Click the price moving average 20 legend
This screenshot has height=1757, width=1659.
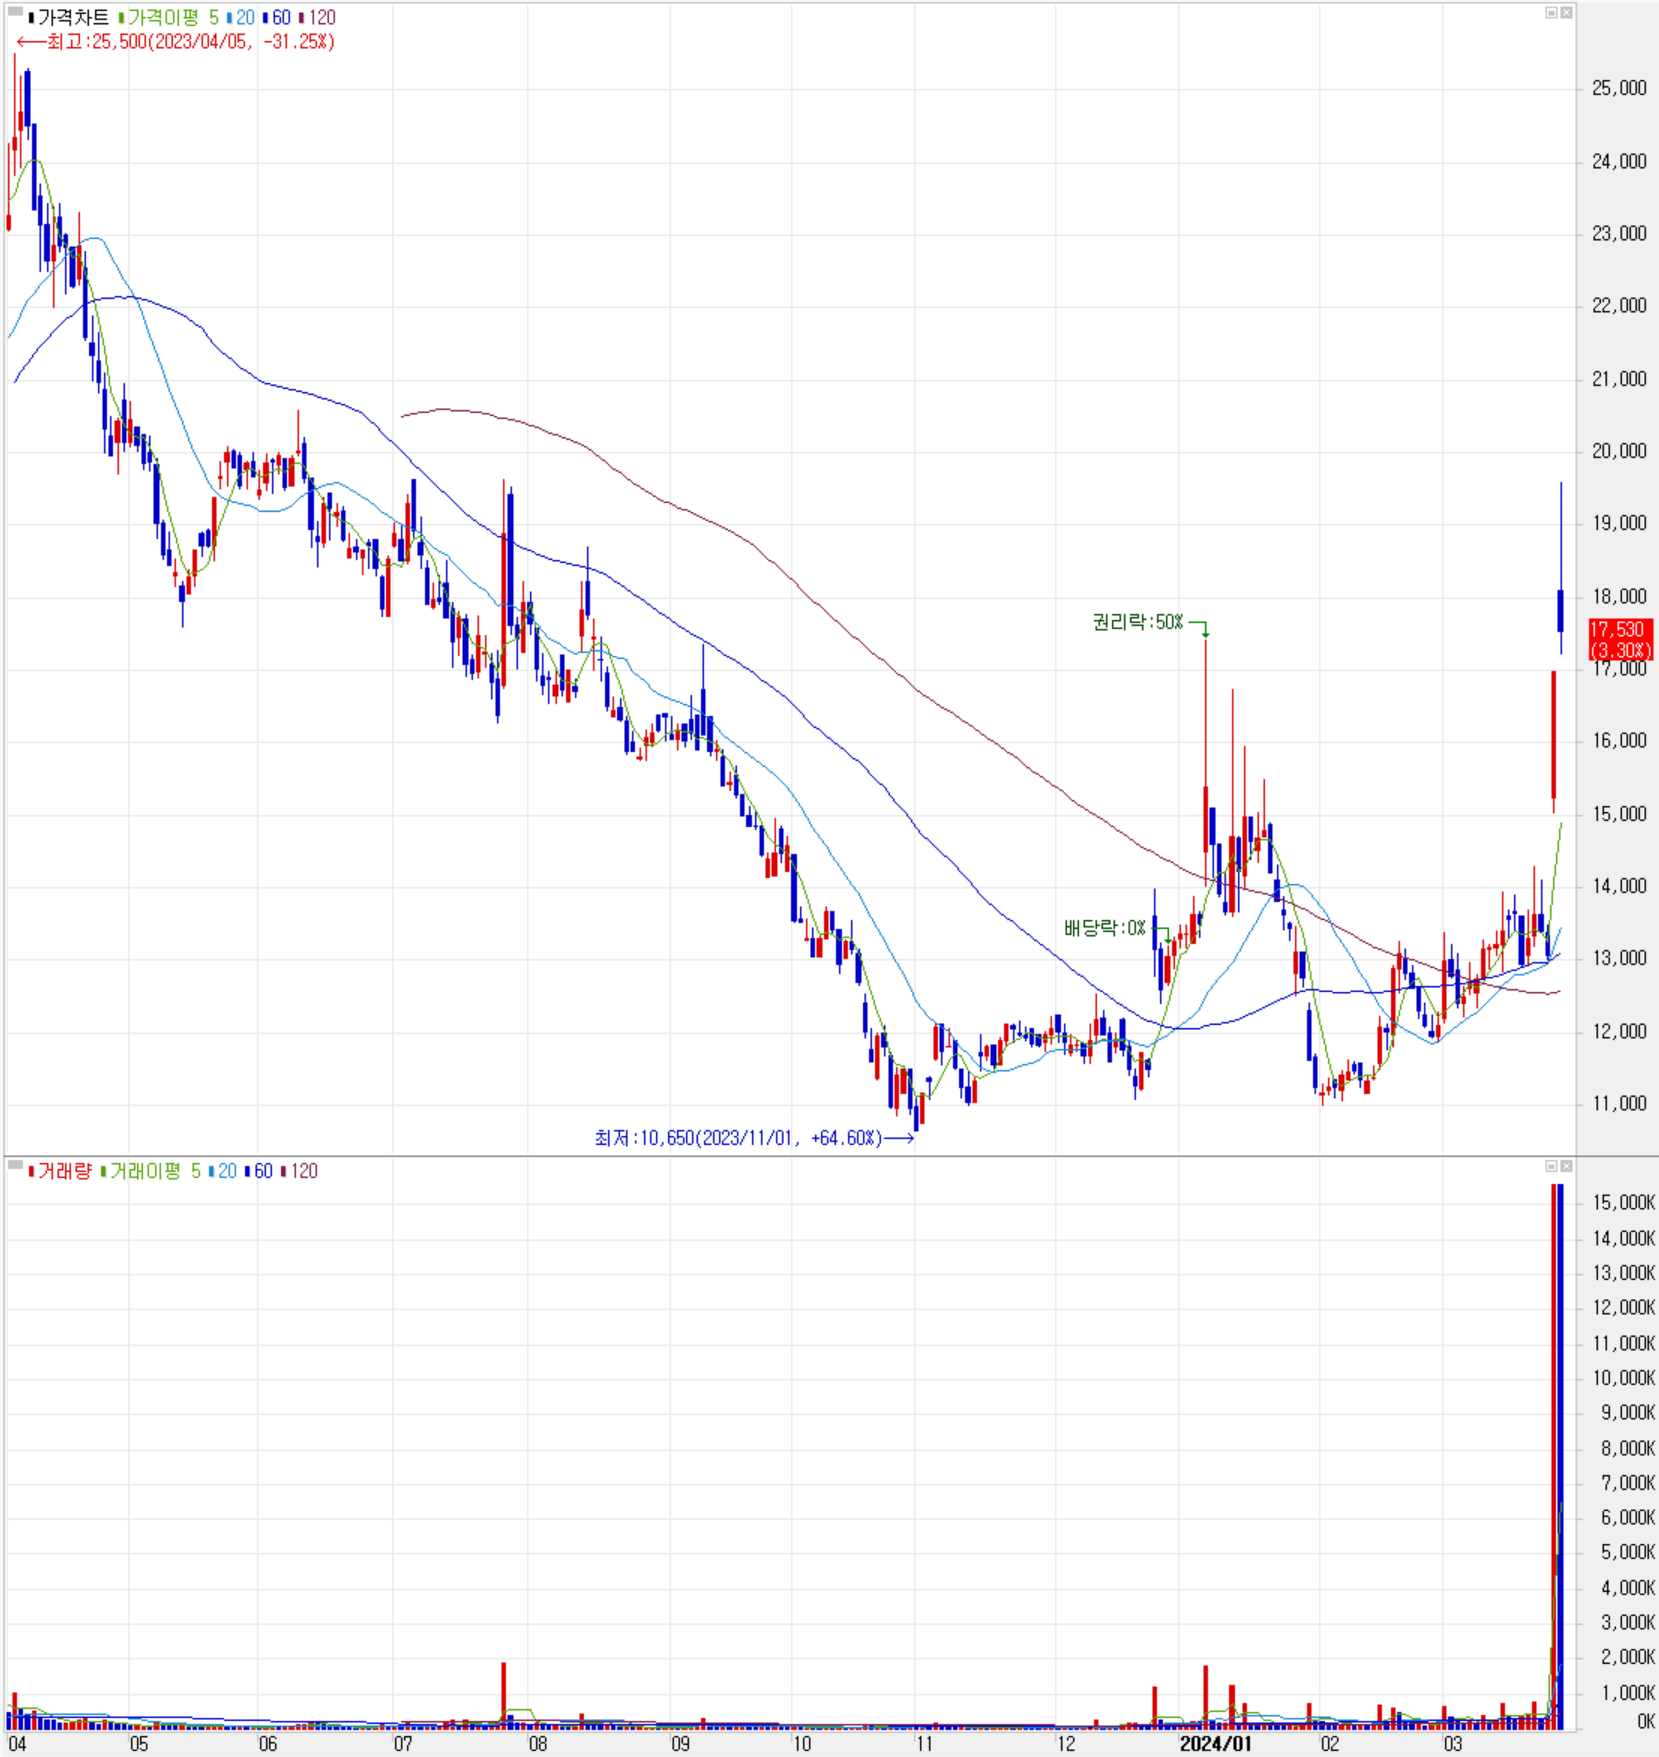[241, 18]
